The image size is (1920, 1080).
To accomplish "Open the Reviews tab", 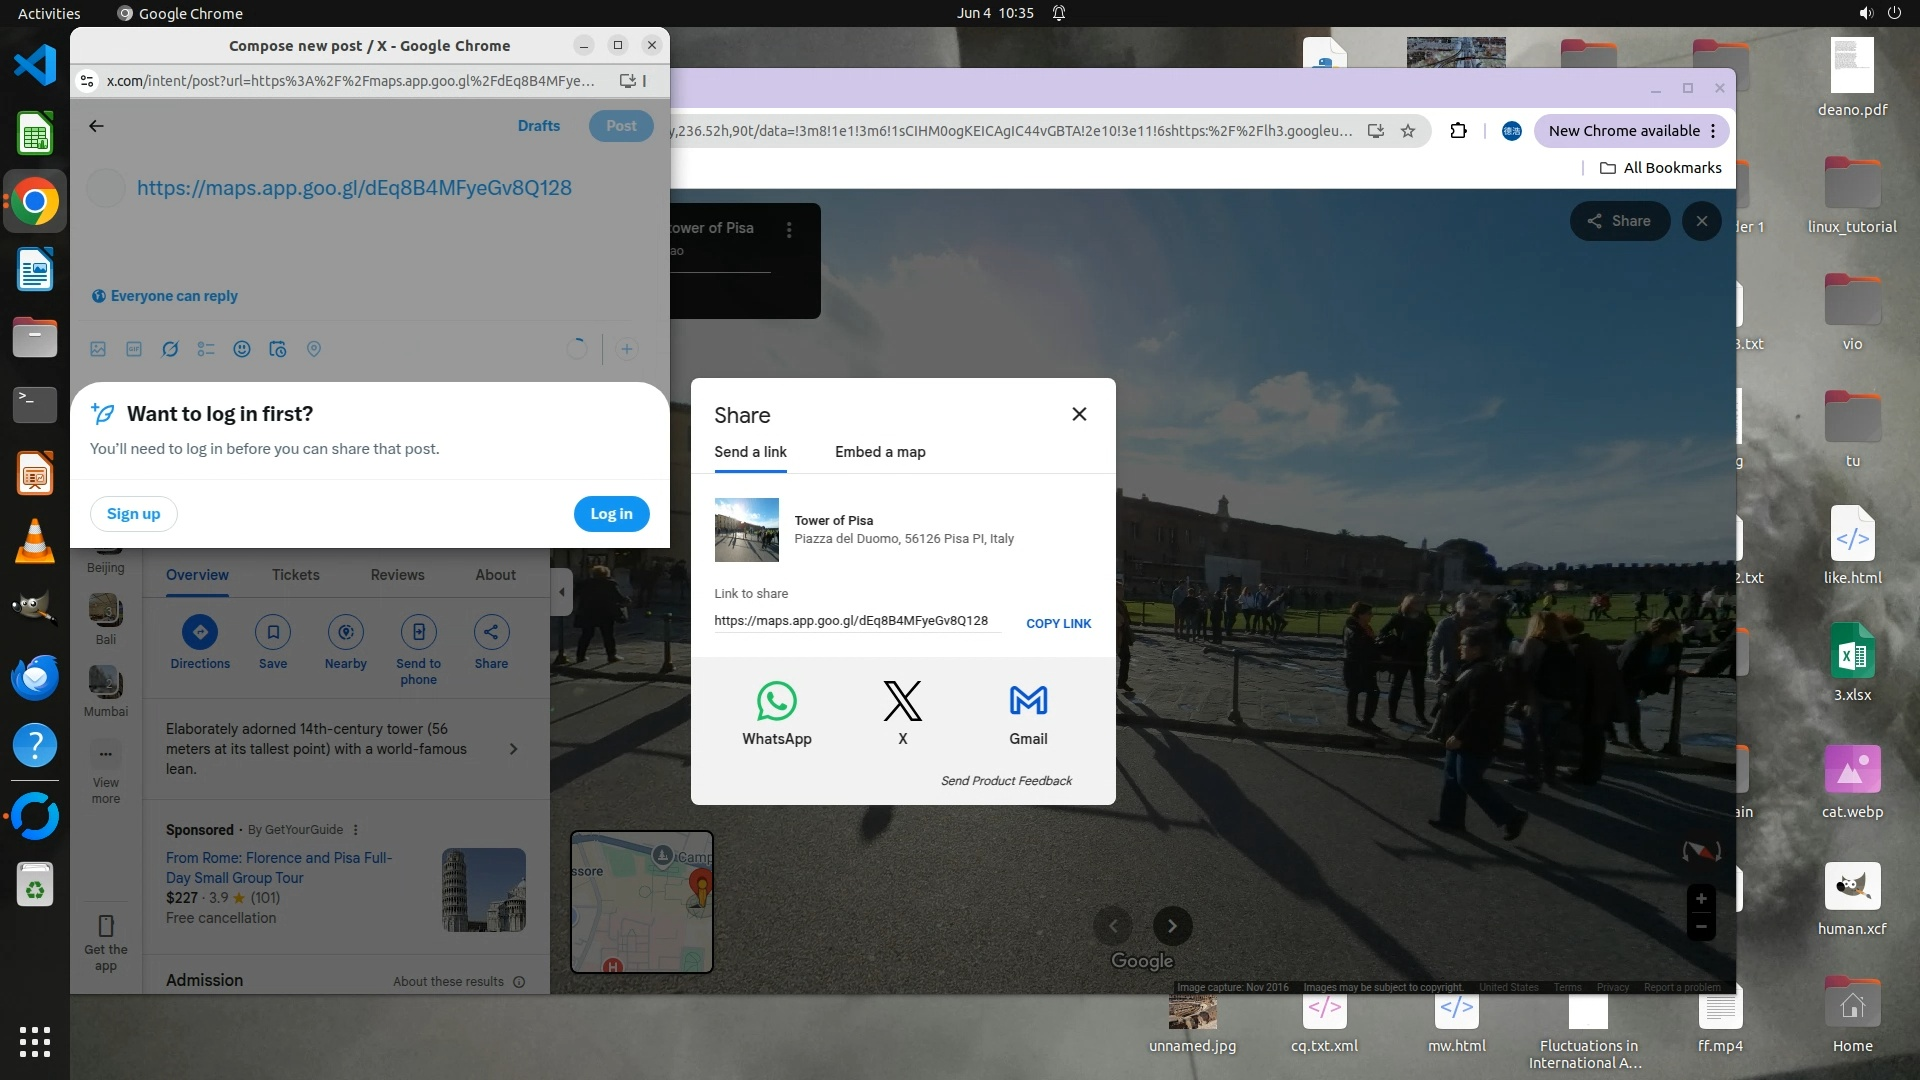I will coord(397,575).
